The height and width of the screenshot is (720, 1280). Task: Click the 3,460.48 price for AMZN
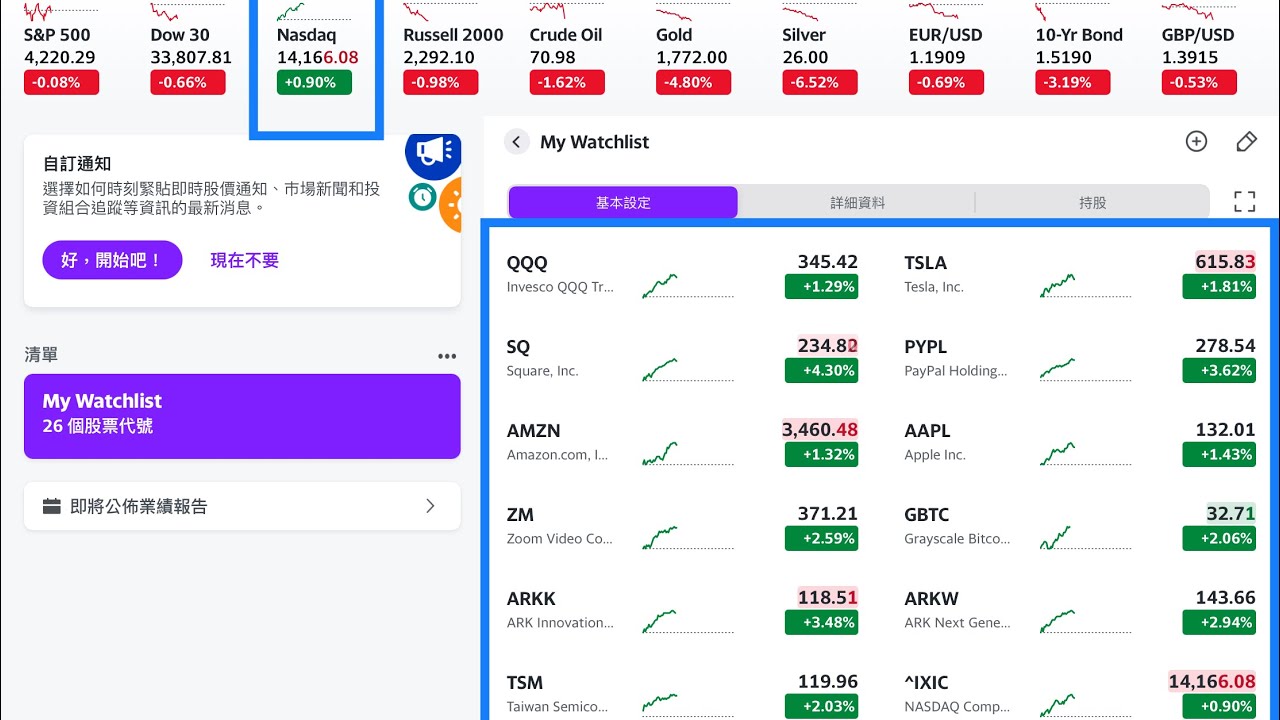[820, 430]
